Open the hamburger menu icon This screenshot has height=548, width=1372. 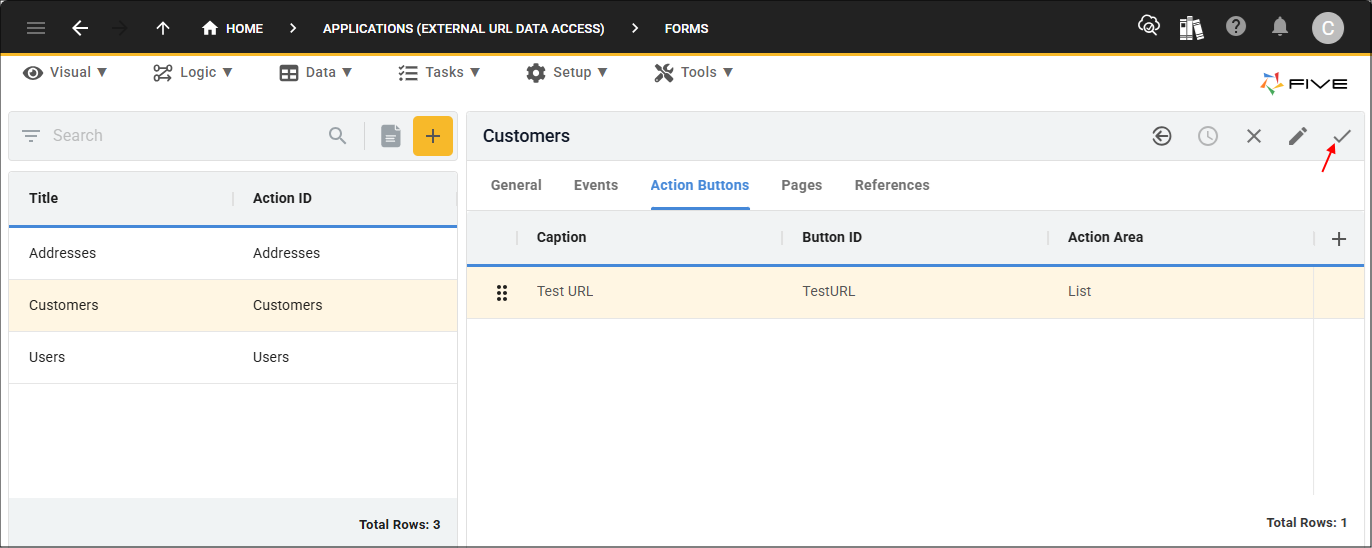[x=36, y=28]
